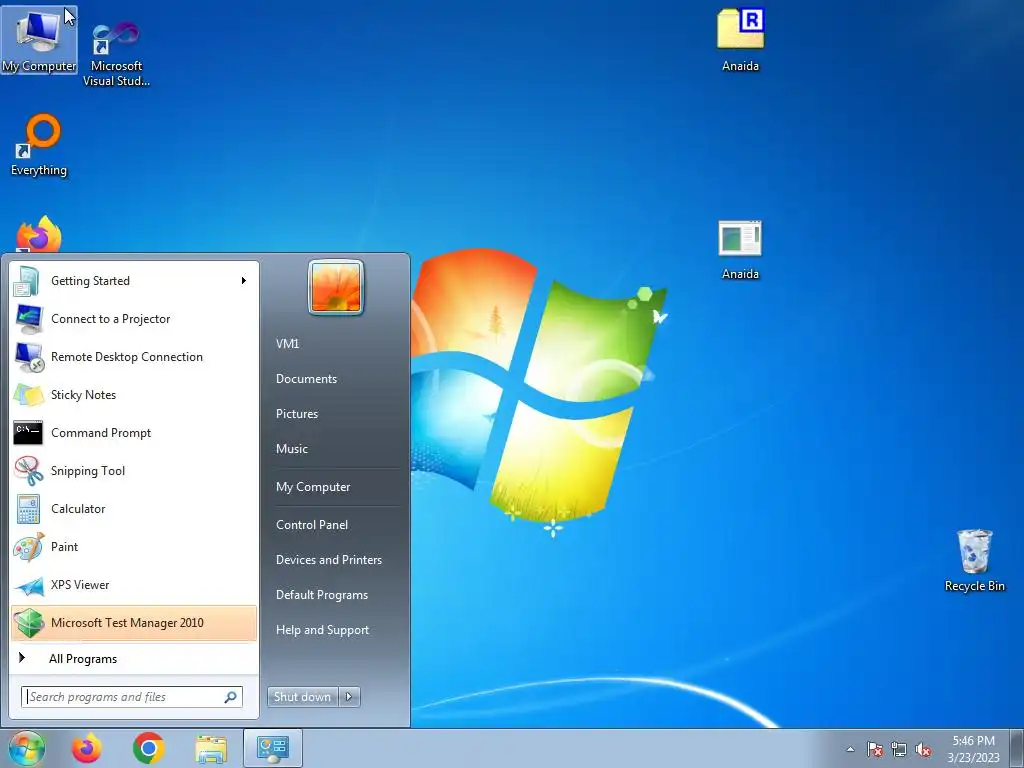Click the Action Center flag tray icon
1024x768 pixels.
pyautogui.click(x=875, y=750)
